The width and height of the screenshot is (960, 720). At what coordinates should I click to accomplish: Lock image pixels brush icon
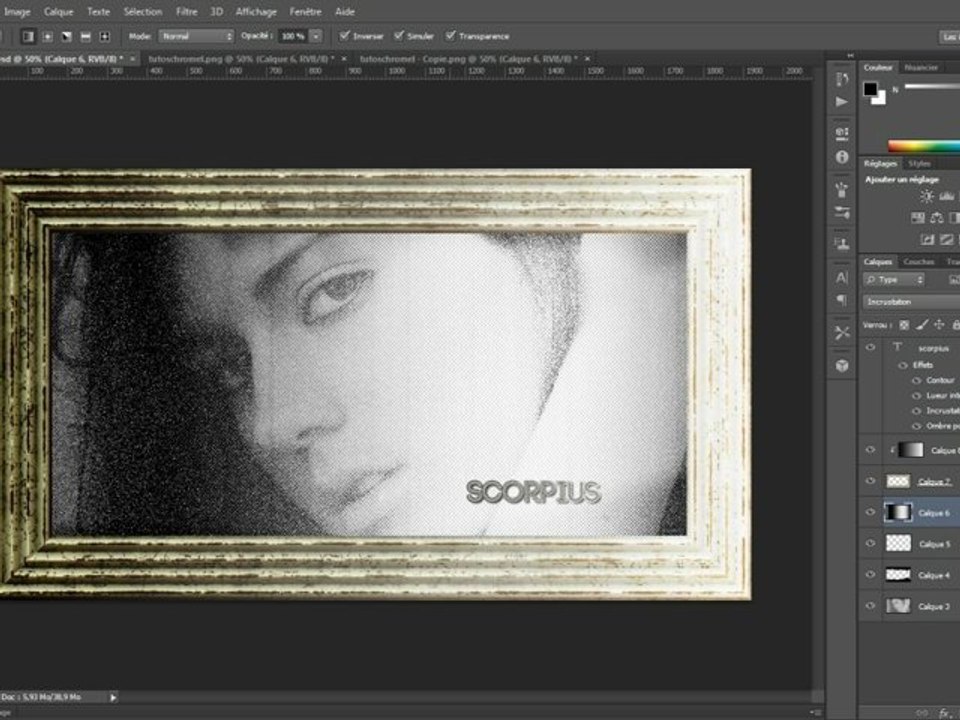pos(922,325)
